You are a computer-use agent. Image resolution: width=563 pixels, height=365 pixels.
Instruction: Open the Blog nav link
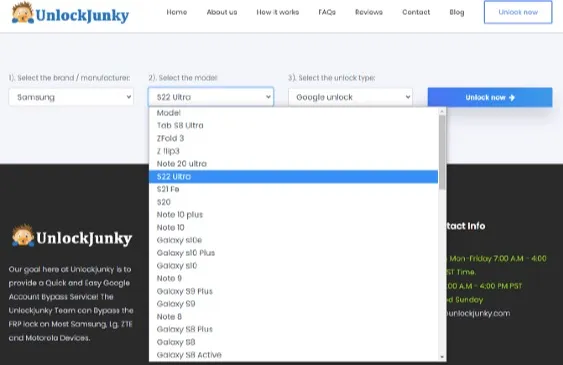pos(457,12)
